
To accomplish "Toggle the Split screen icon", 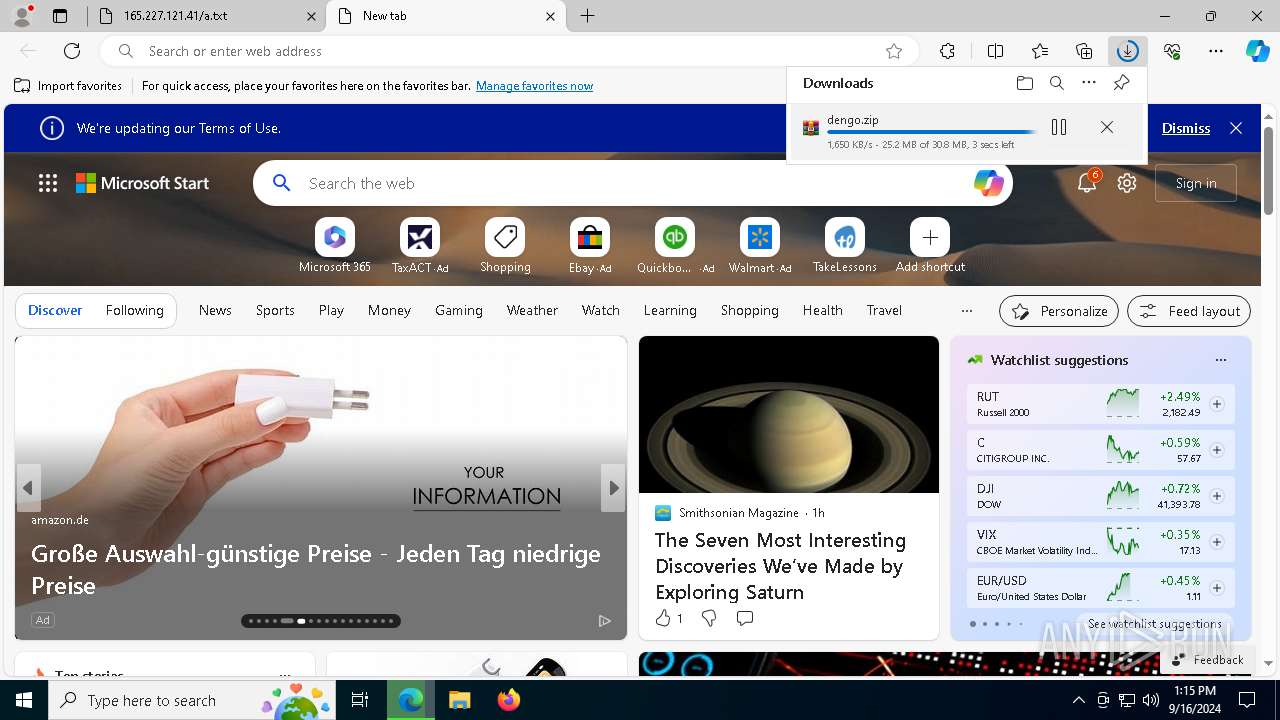I will click(995, 51).
